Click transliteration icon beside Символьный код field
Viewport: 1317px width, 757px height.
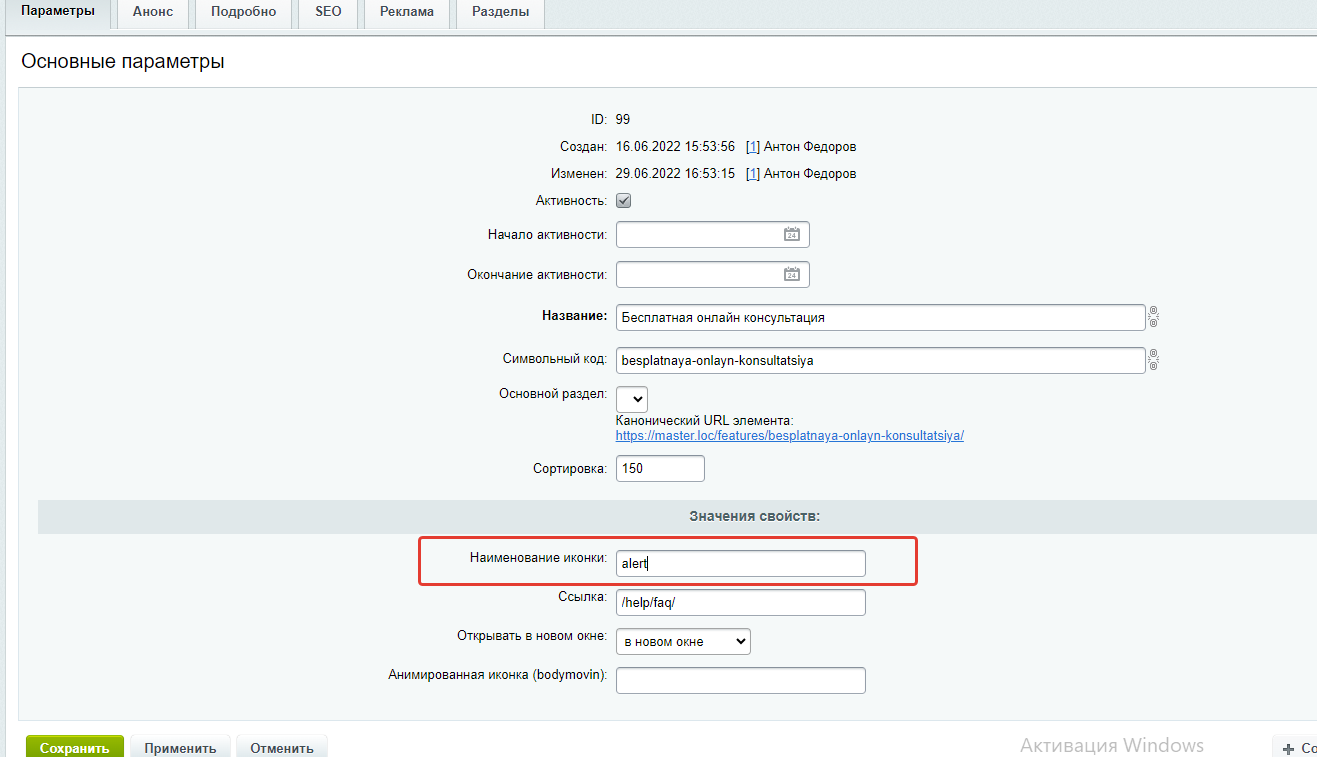click(x=1153, y=360)
